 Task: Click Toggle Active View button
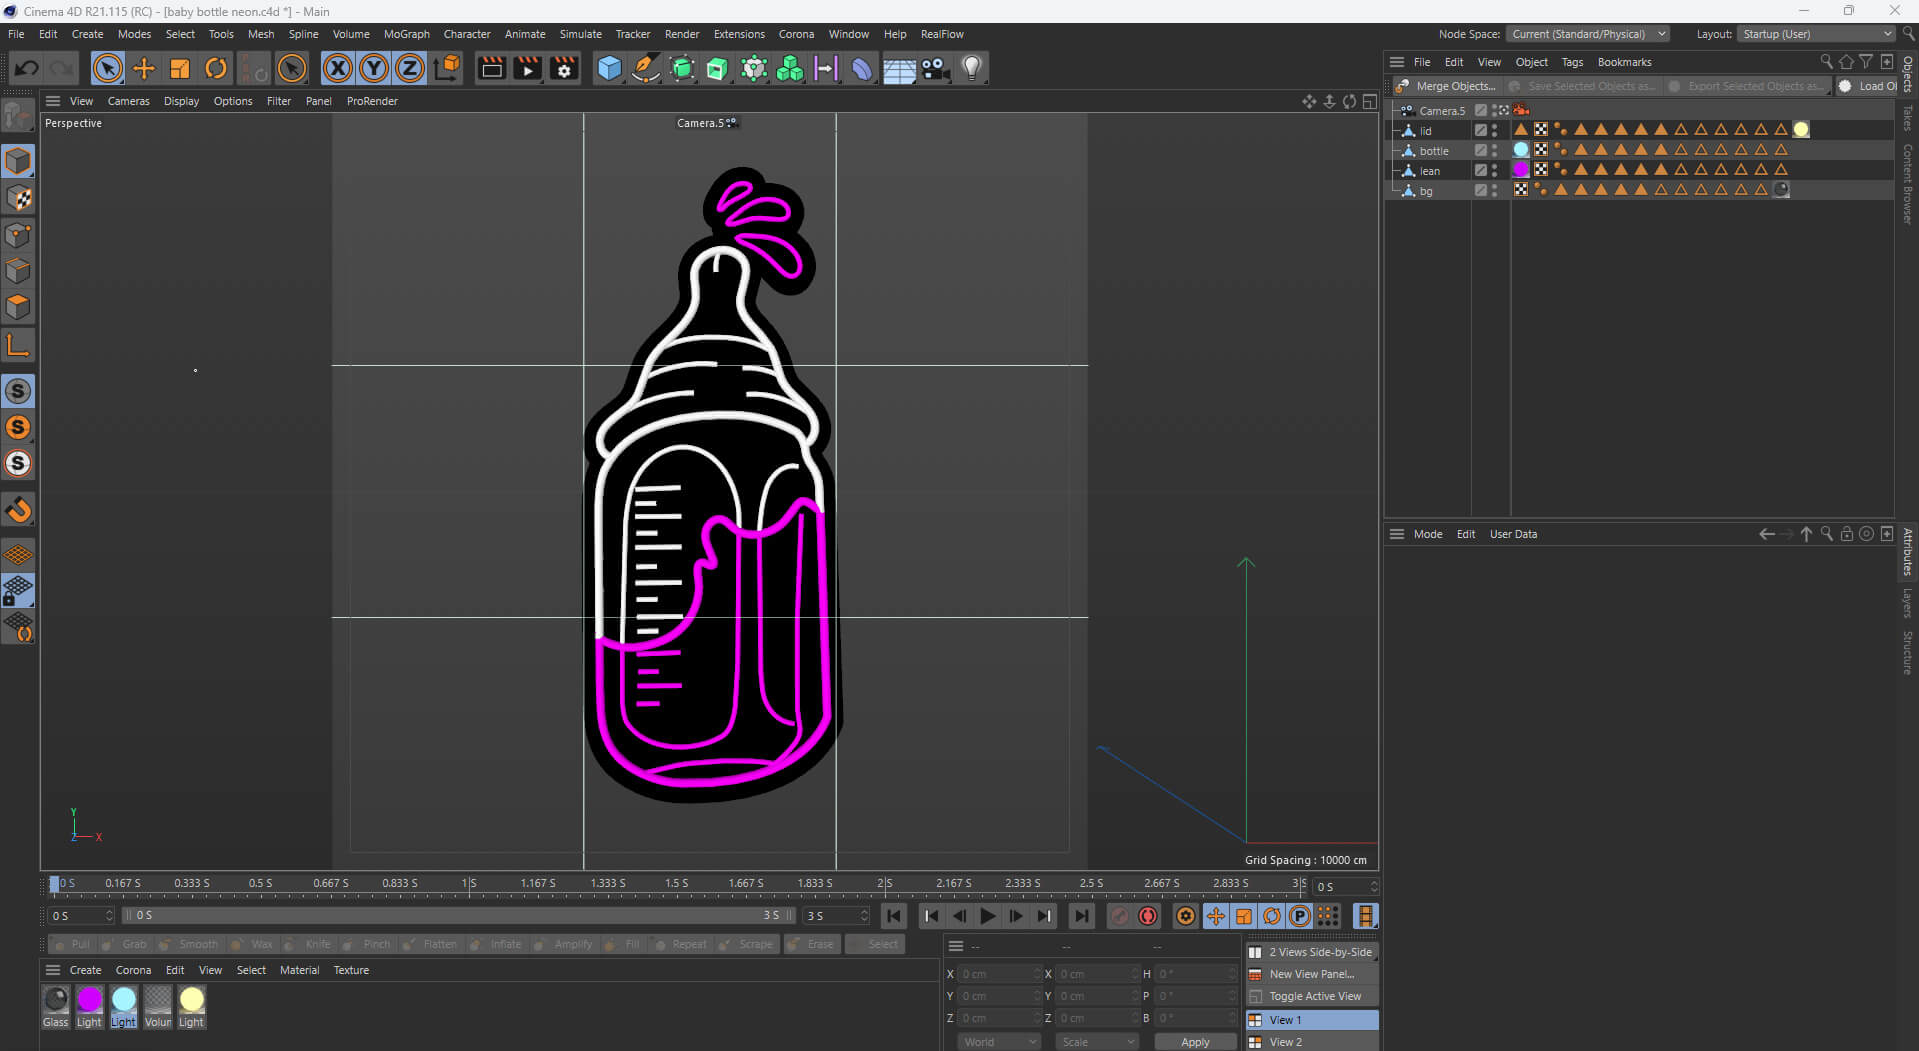(1312, 996)
